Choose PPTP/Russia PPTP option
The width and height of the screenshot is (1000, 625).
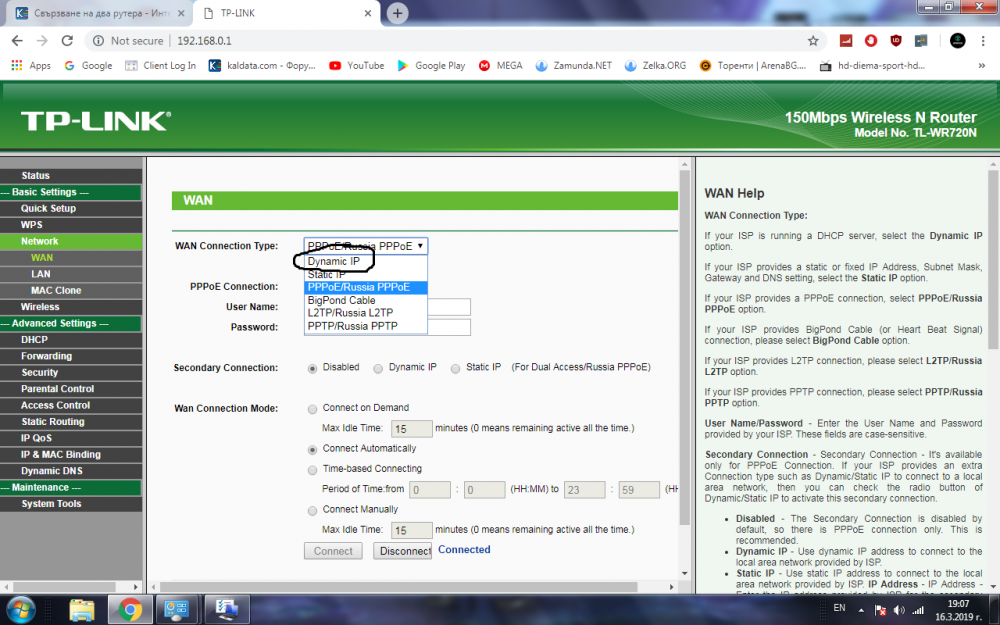[x=365, y=326]
